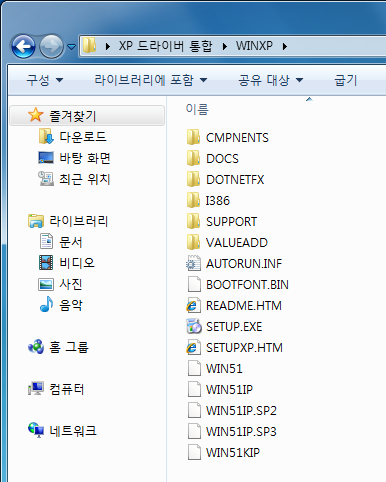This screenshot has width=386, height=482.
Task: Expand arrow between 'XP 드라이버 통합' and WINXP
Action: point(225,46)
